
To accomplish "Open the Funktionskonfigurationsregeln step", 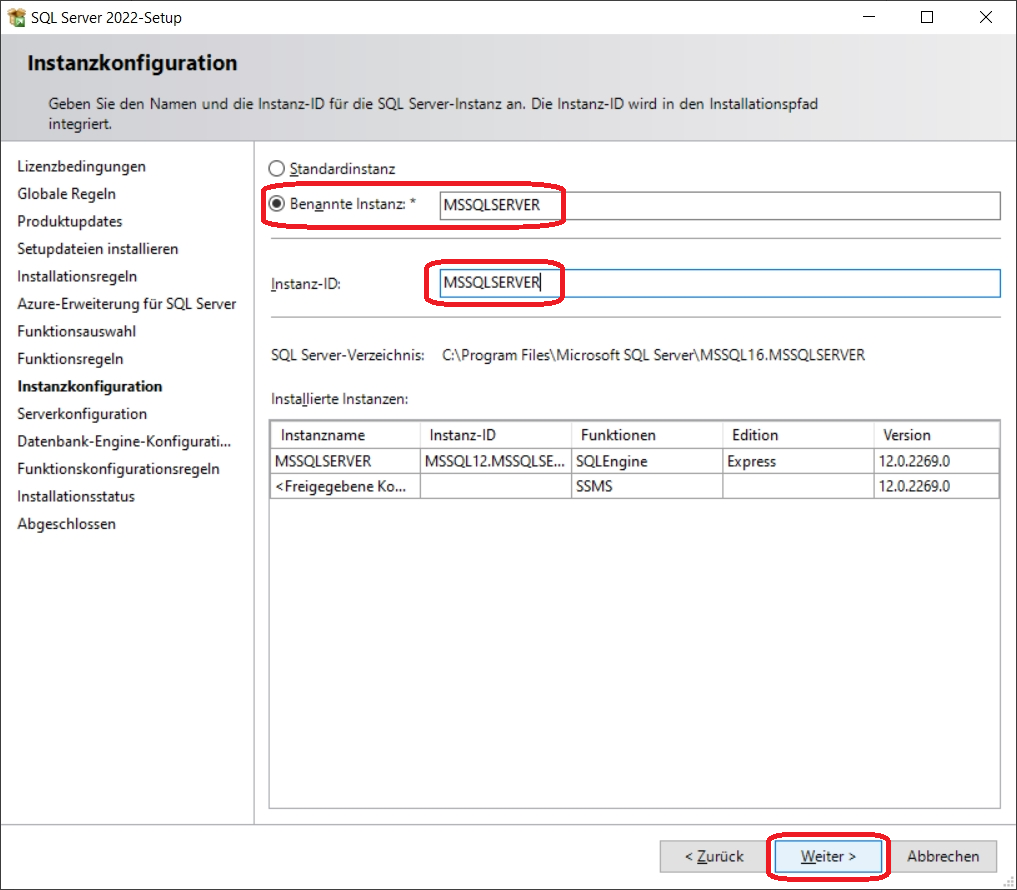I will click(119, 469).
